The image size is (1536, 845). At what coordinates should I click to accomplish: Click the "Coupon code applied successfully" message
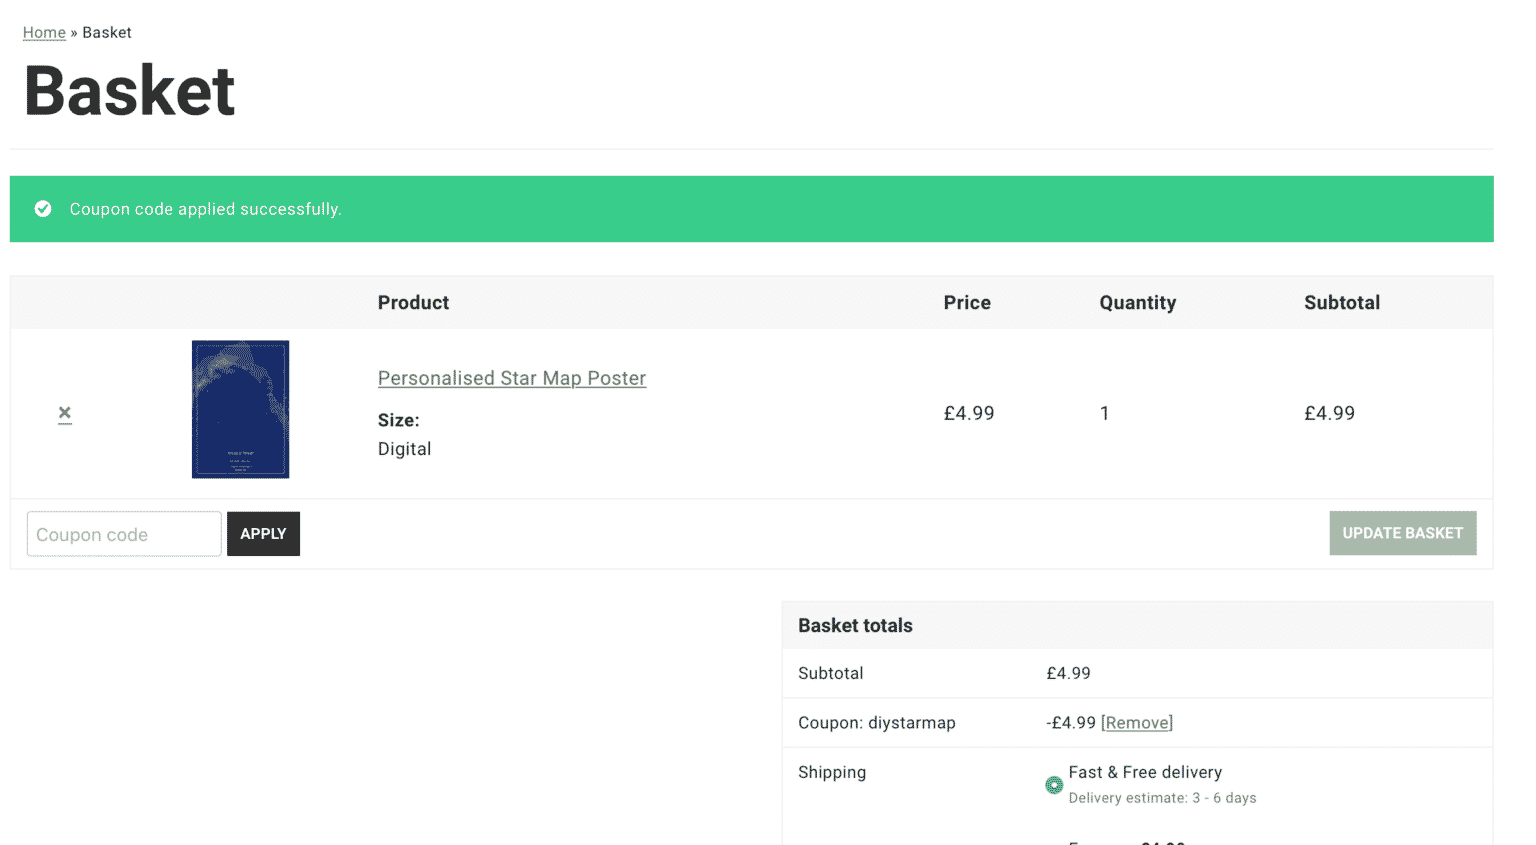click(205, 209)
